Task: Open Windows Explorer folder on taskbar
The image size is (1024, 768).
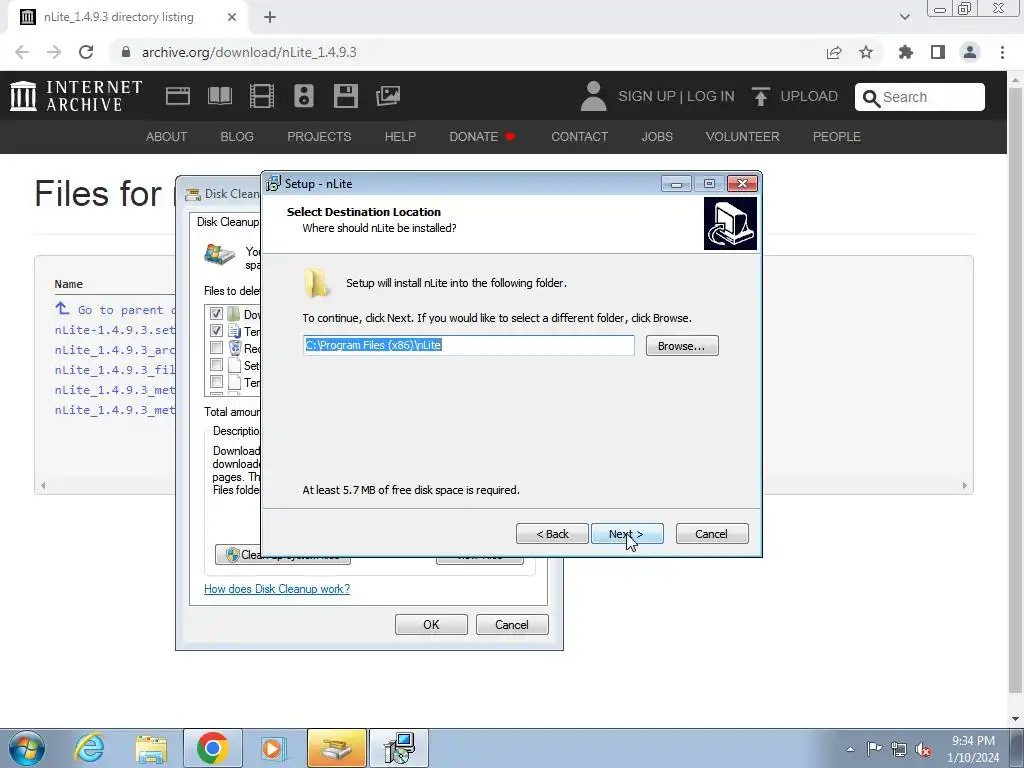Action: [151, 748]
